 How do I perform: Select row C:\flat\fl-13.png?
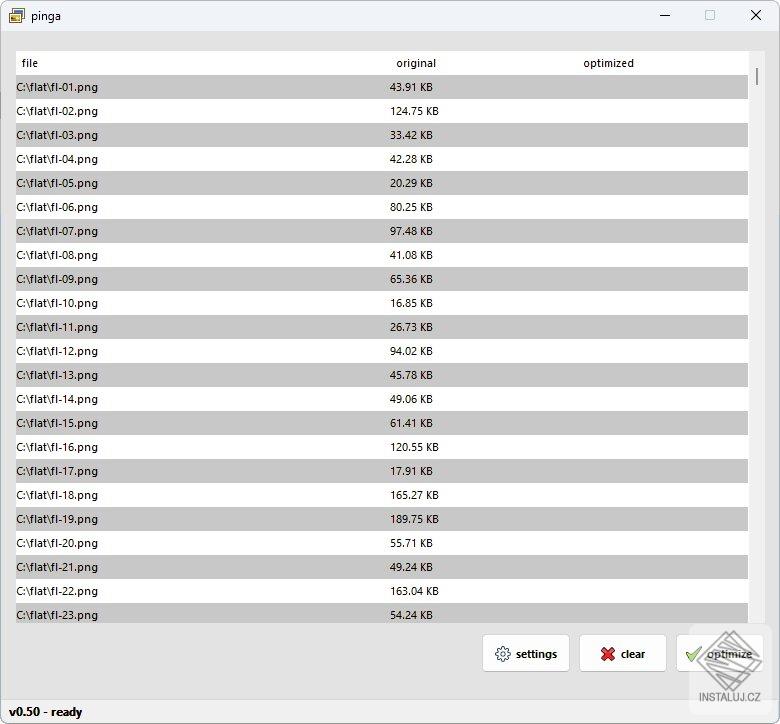pyautogui.click(x=382, y=375)
